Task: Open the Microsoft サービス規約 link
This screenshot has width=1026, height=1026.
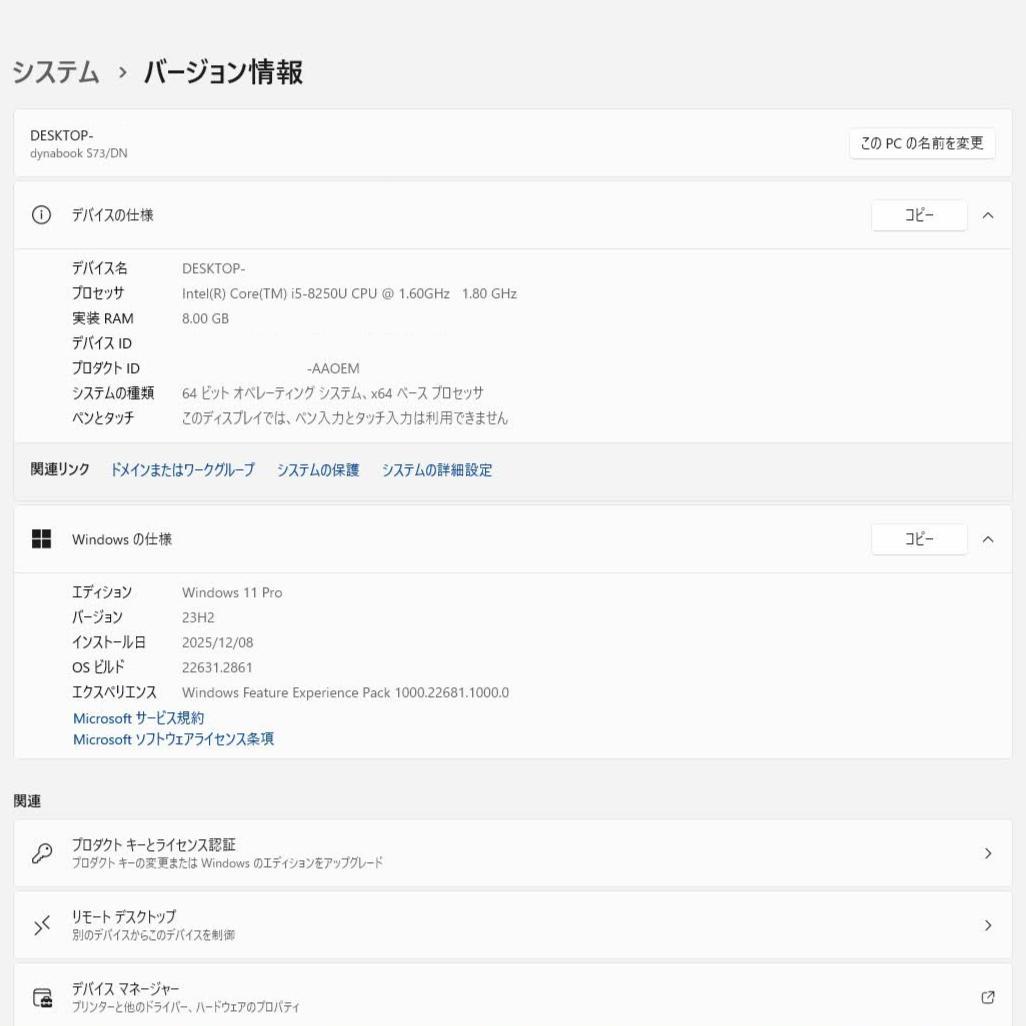Action: click(136, 717)
